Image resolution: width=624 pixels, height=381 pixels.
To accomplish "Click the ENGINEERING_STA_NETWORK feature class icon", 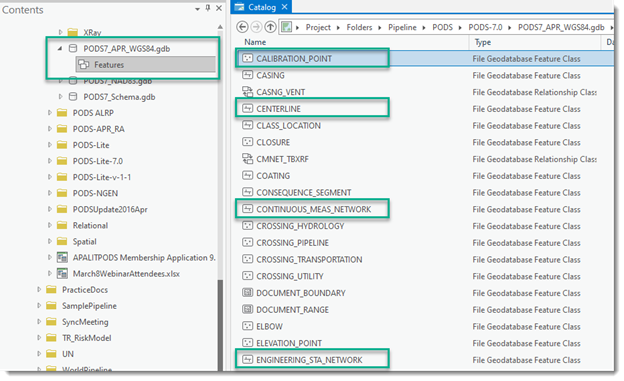I will [248, 360].
